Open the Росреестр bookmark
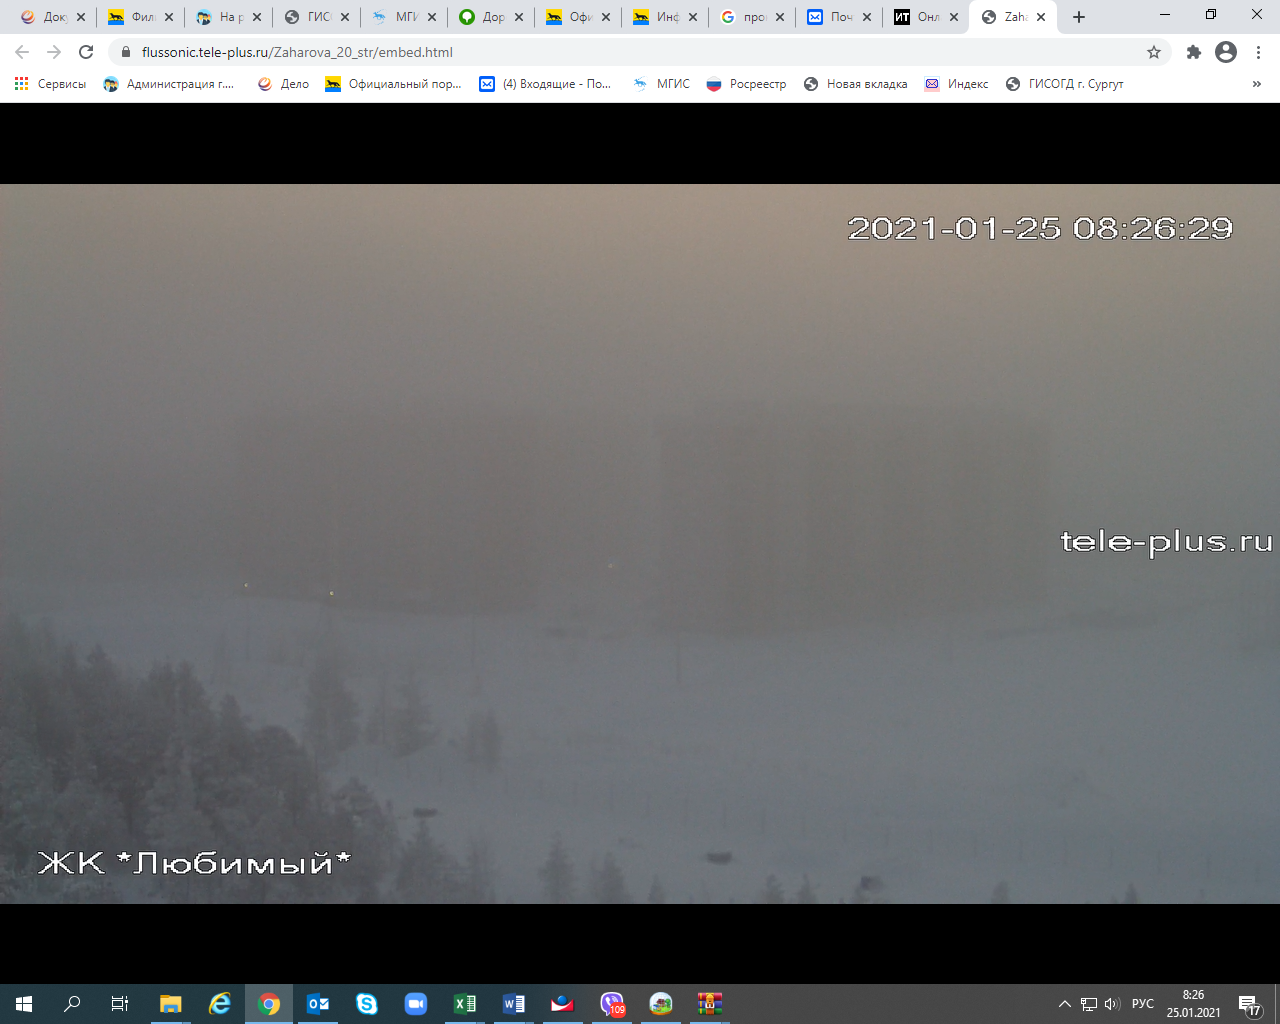1280x1024 pixels. click(746, 84)
